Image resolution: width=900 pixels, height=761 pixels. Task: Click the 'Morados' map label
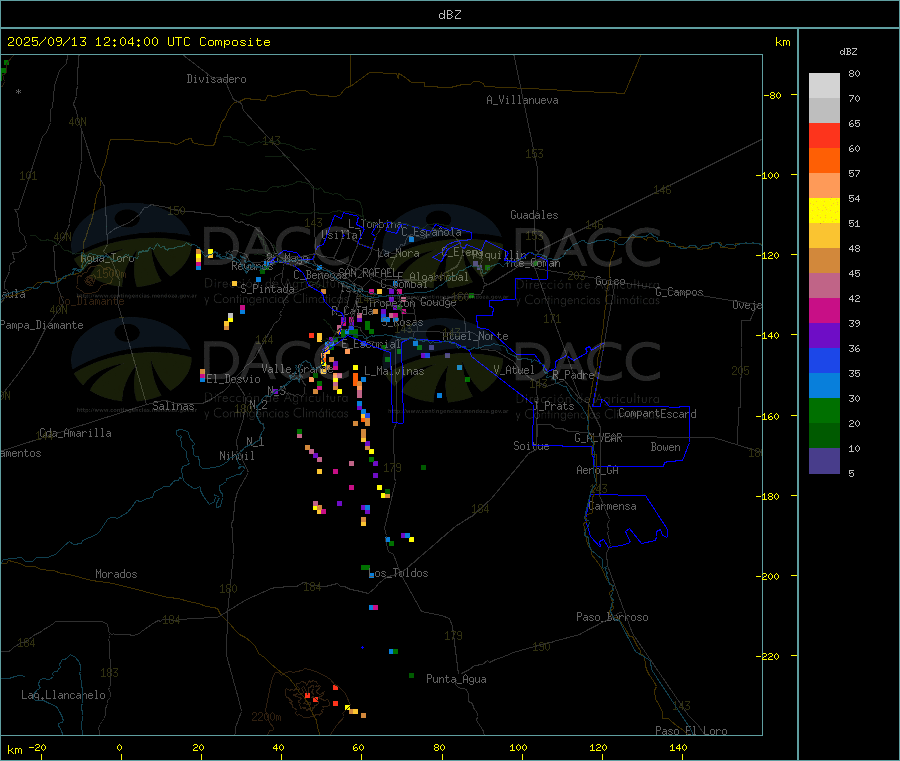tap(116, 574)
